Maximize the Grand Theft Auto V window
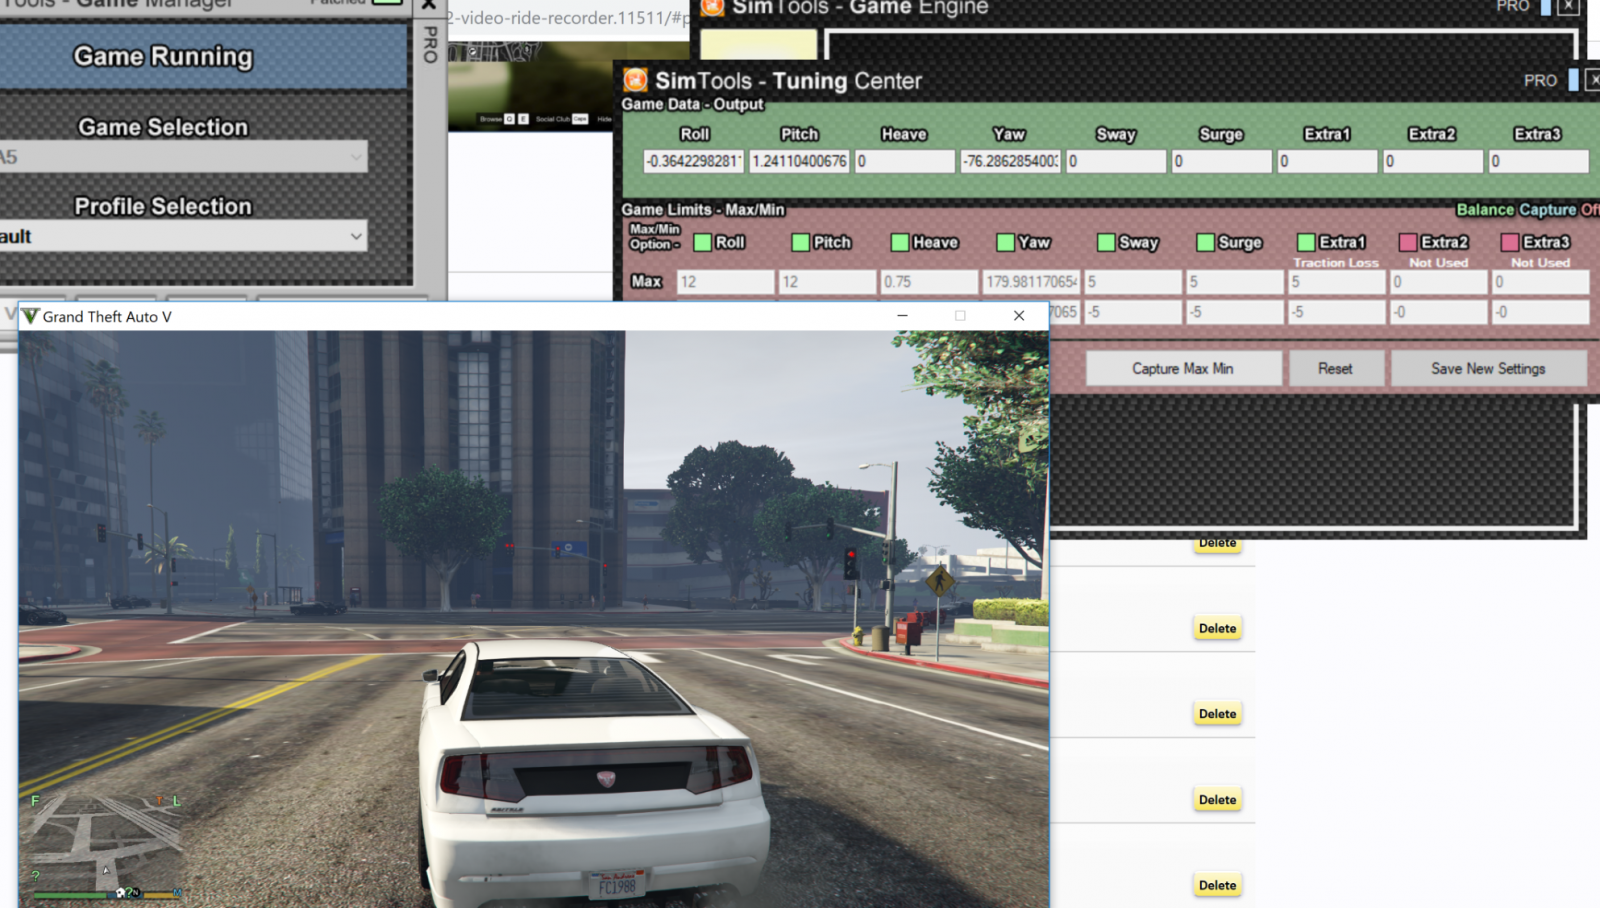The height and width of the screenshot is (908, 1600). [960, 316]
